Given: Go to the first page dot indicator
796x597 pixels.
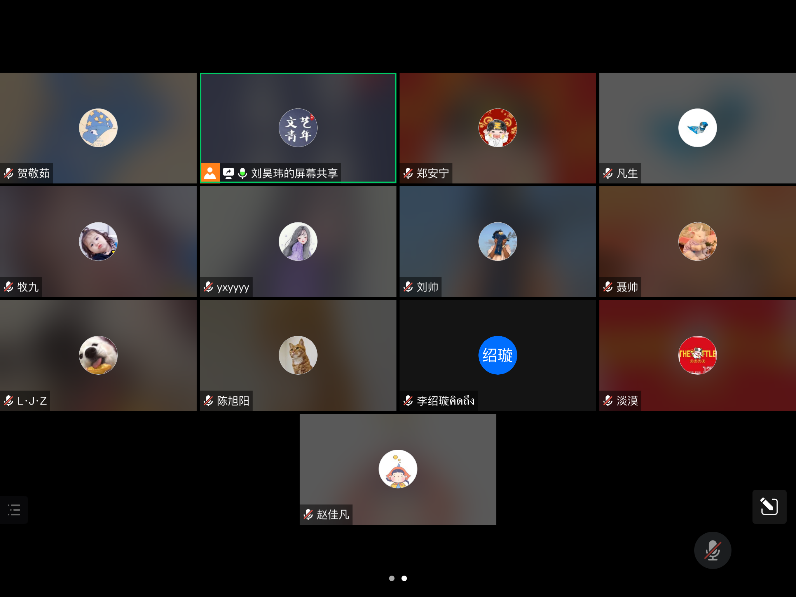Looking at the screenshot, I should pos(391,578).
